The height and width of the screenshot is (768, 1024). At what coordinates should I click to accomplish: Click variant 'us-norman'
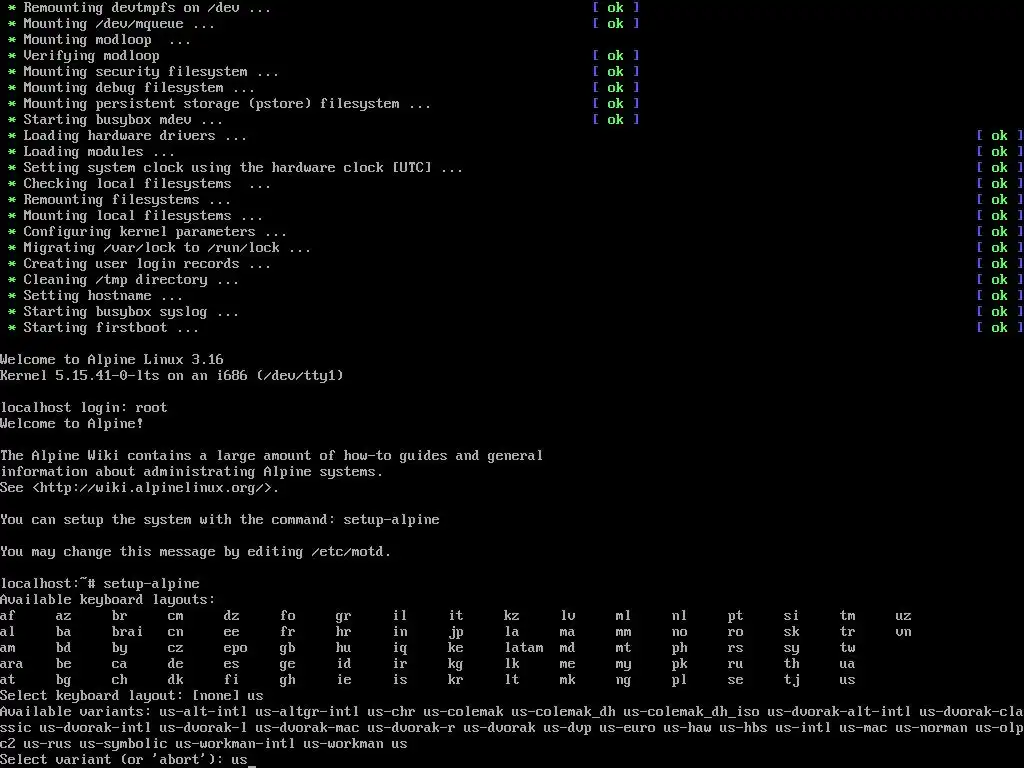point(931,728)
